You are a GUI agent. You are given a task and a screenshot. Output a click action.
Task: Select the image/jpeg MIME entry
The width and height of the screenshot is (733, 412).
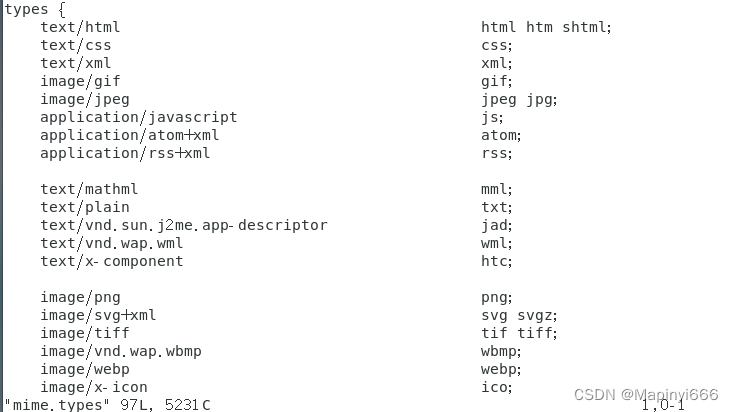[x=85, y=100]
